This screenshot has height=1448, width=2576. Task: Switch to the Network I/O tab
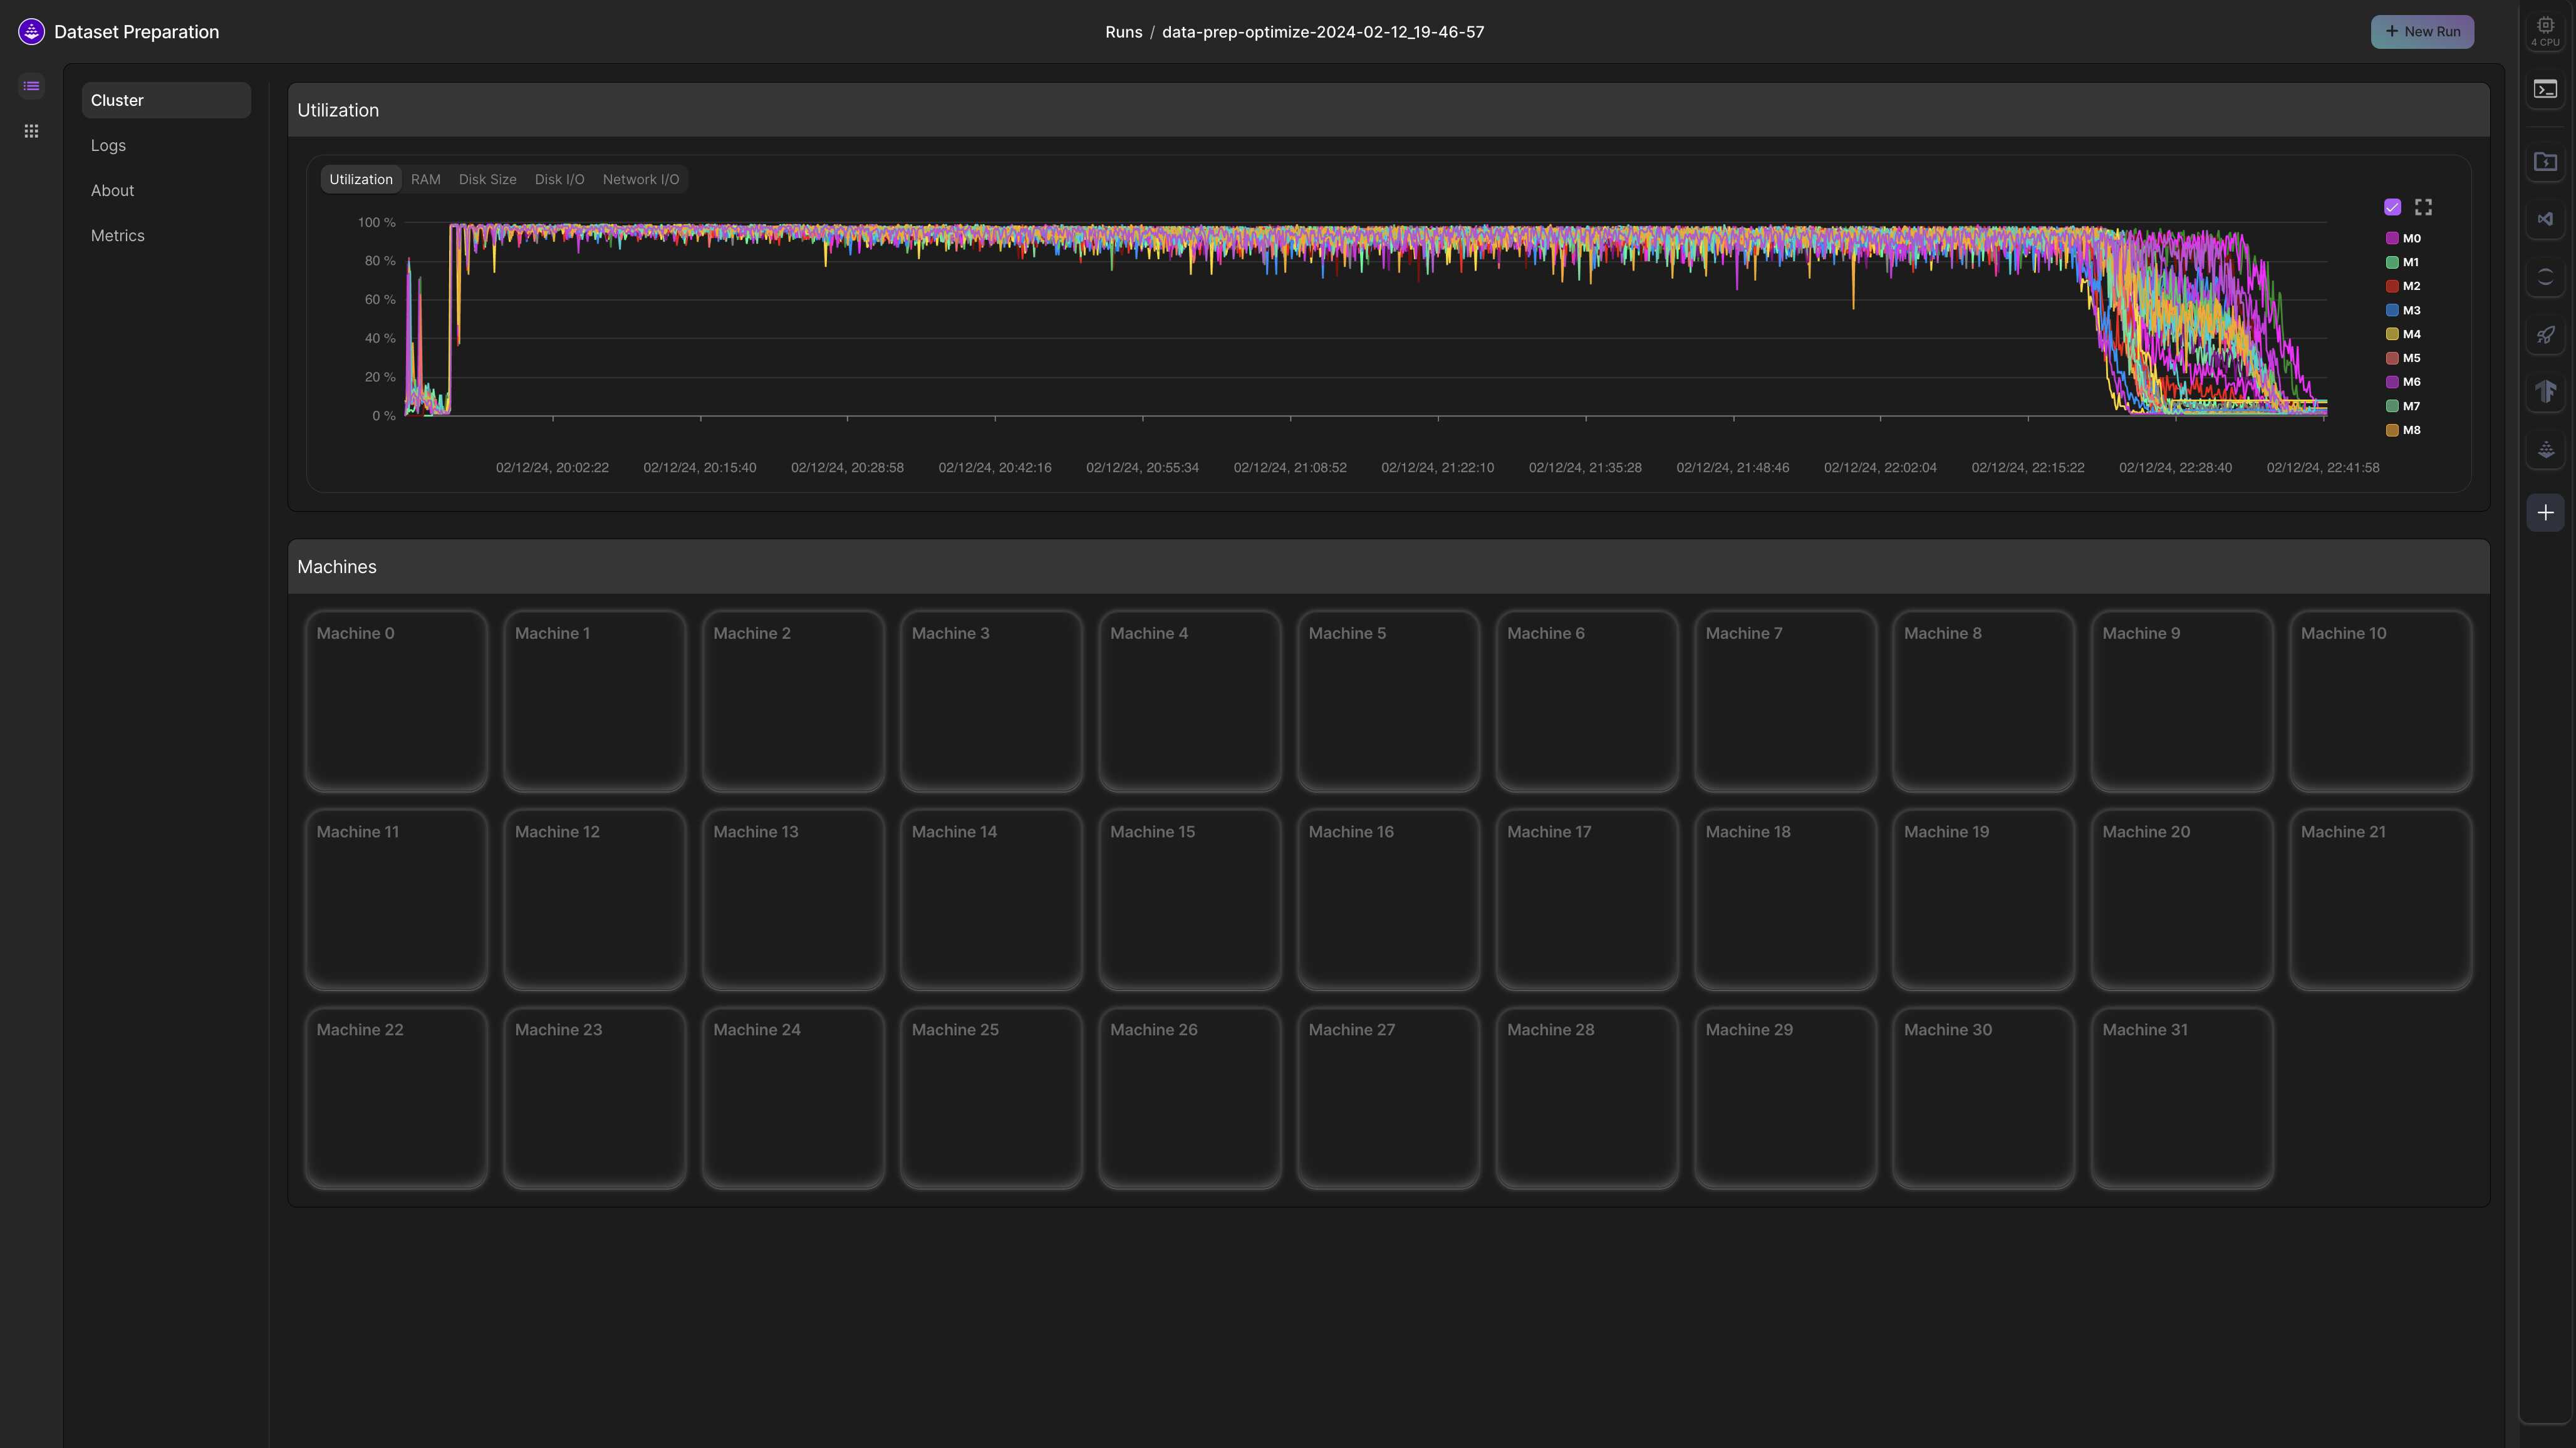click(640, 179)
